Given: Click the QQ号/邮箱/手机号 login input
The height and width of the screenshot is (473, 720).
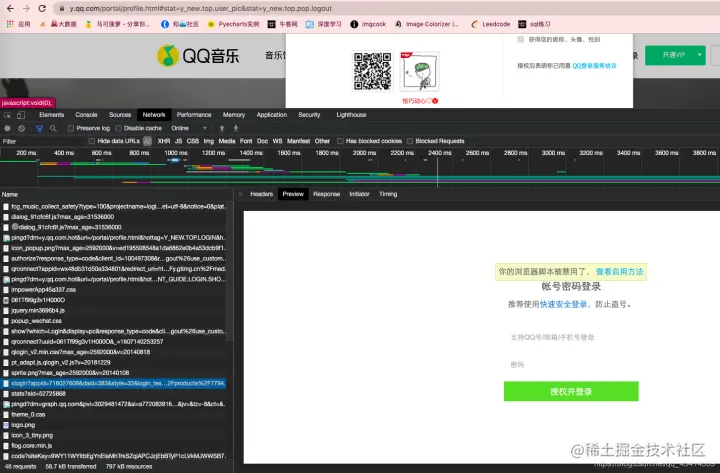Looking at the screenshot, I should [571, 337].
